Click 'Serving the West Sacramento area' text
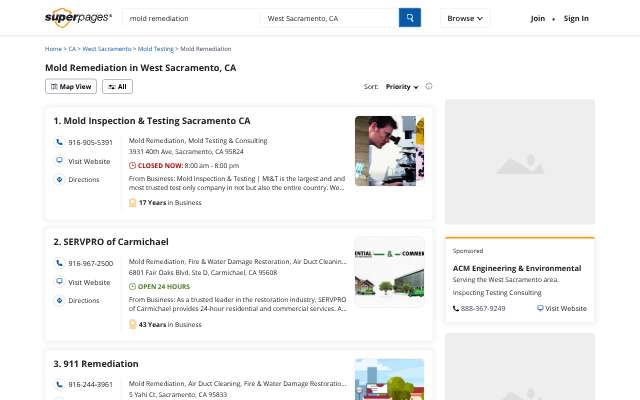This screenshot has height=400, width=640. 506,280
